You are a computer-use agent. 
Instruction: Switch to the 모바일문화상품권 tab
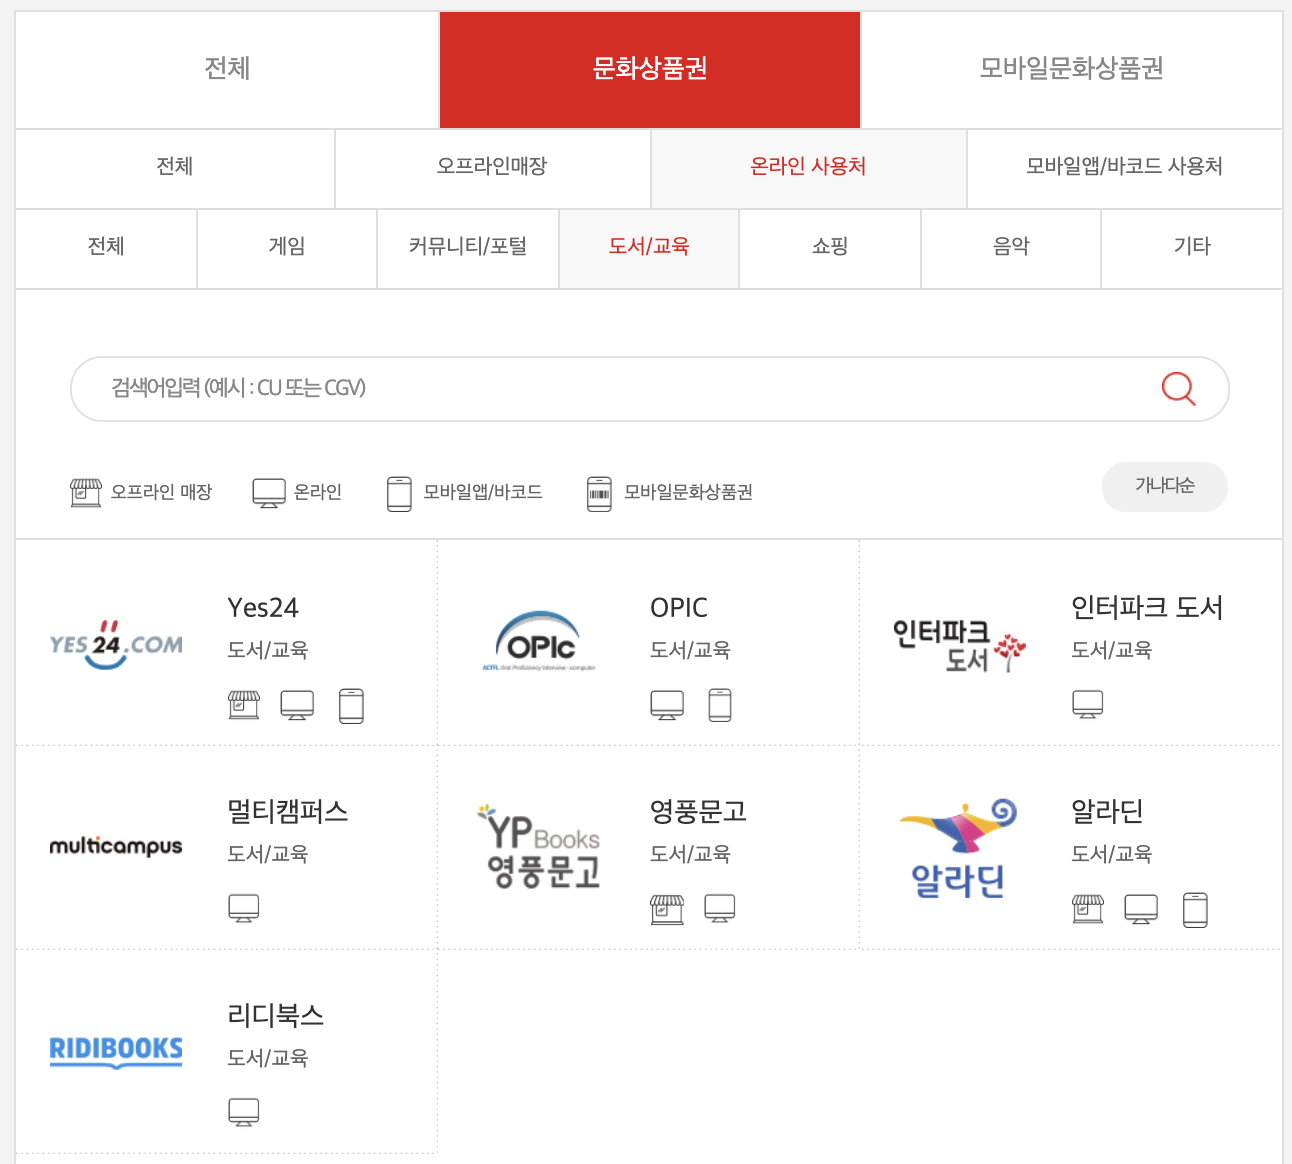1075,70
